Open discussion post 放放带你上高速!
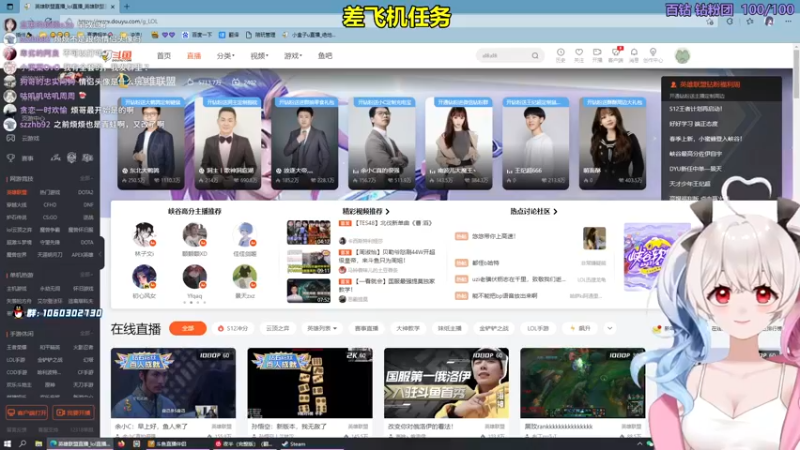 494,236
